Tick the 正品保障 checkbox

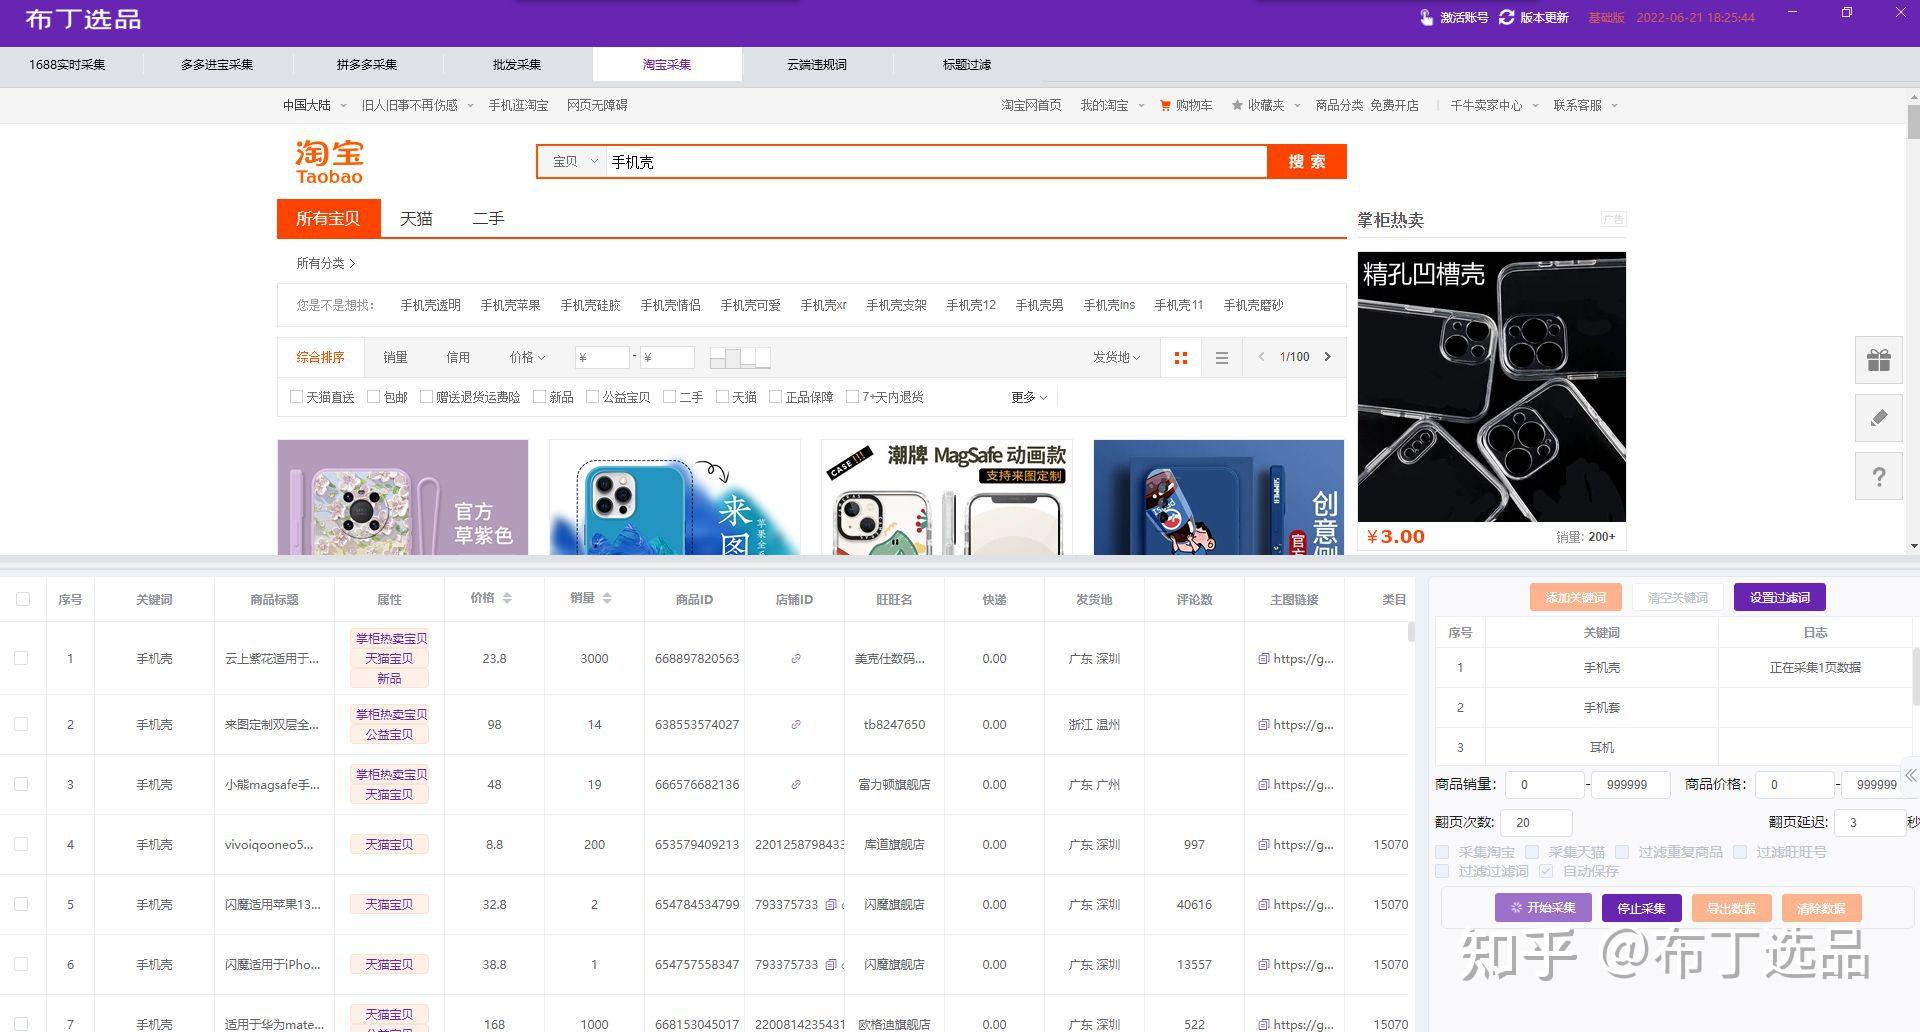[x=775, y=397]
